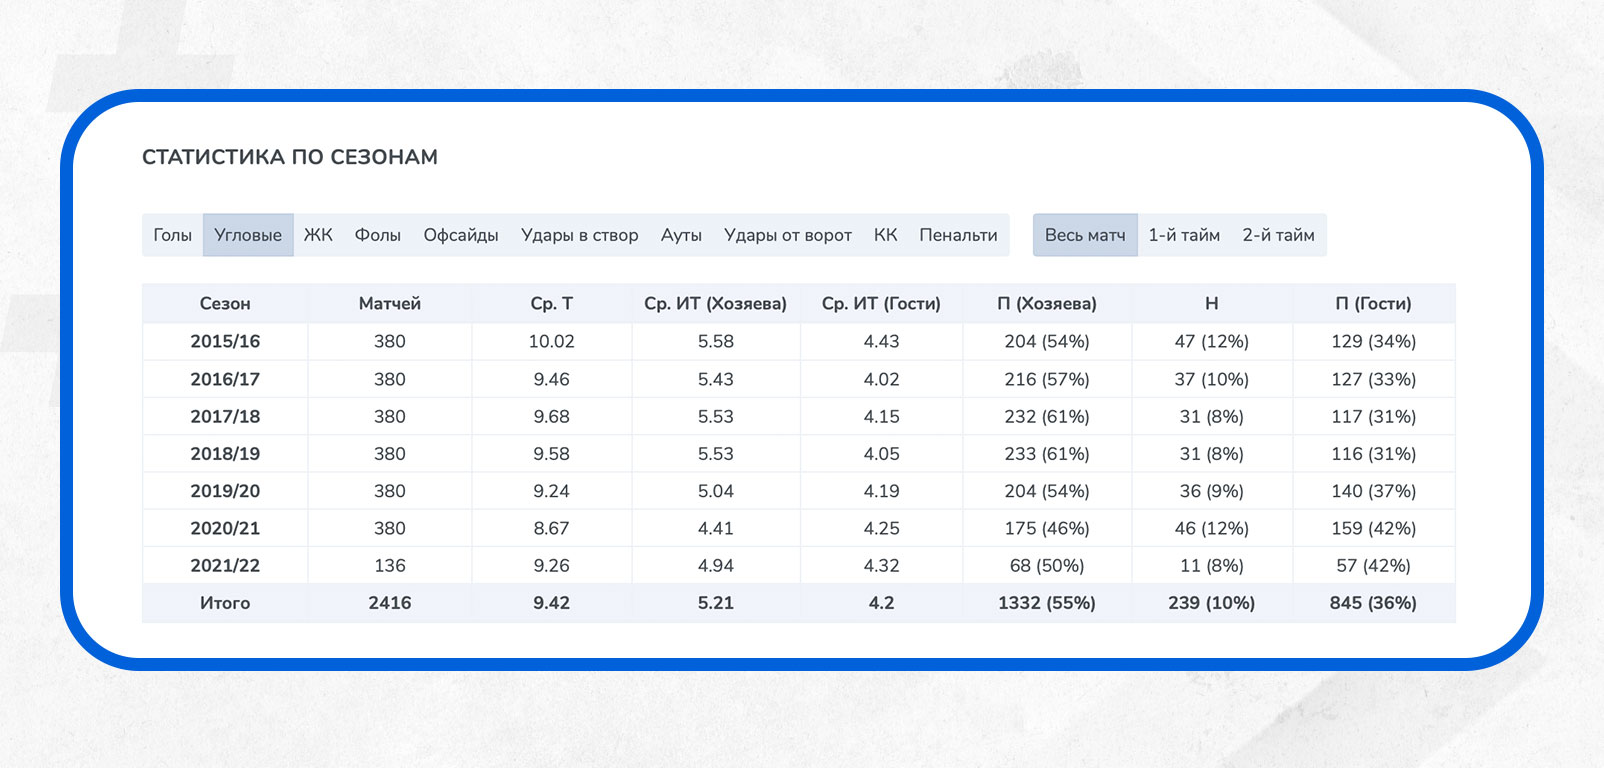1604x768 pixels.
Task: Select the 2015/16 season row label
Action: point(225,342)
